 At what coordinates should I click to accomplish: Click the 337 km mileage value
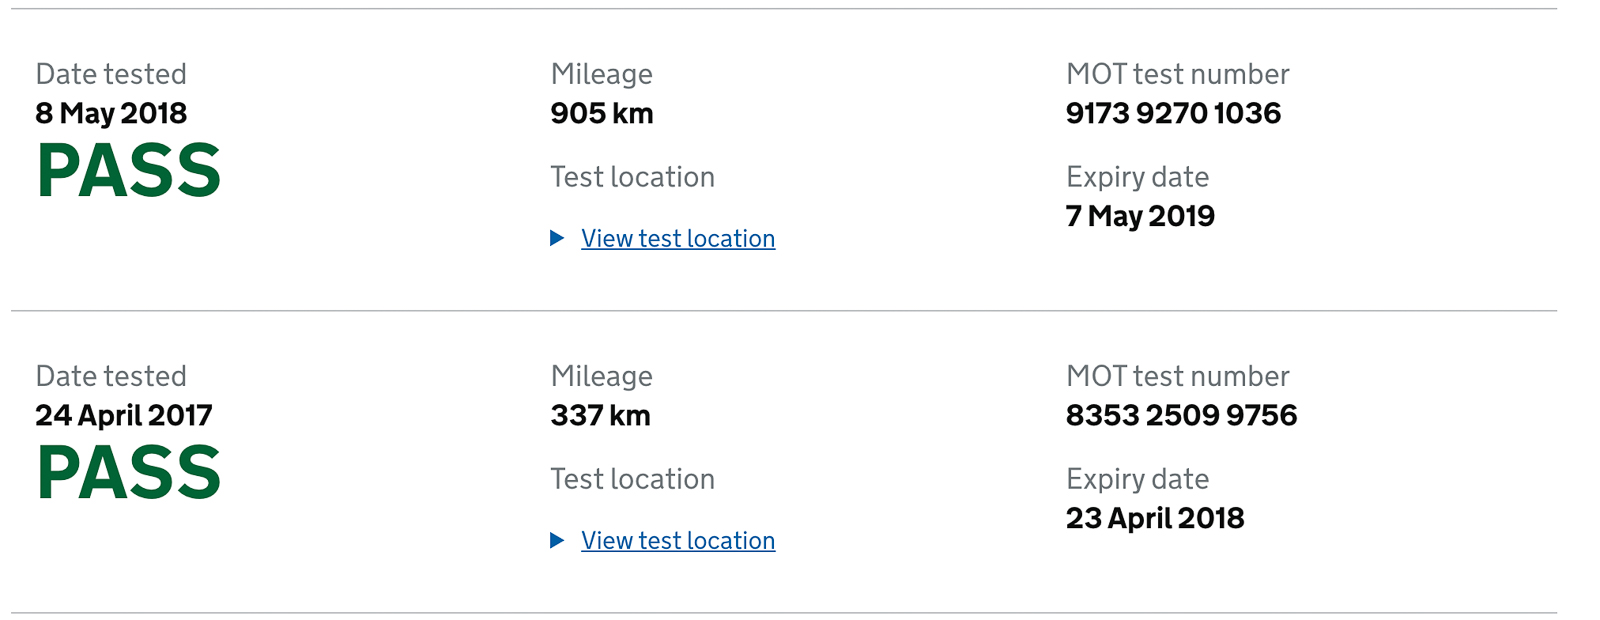pyautogui.click(x=601, y=415)
